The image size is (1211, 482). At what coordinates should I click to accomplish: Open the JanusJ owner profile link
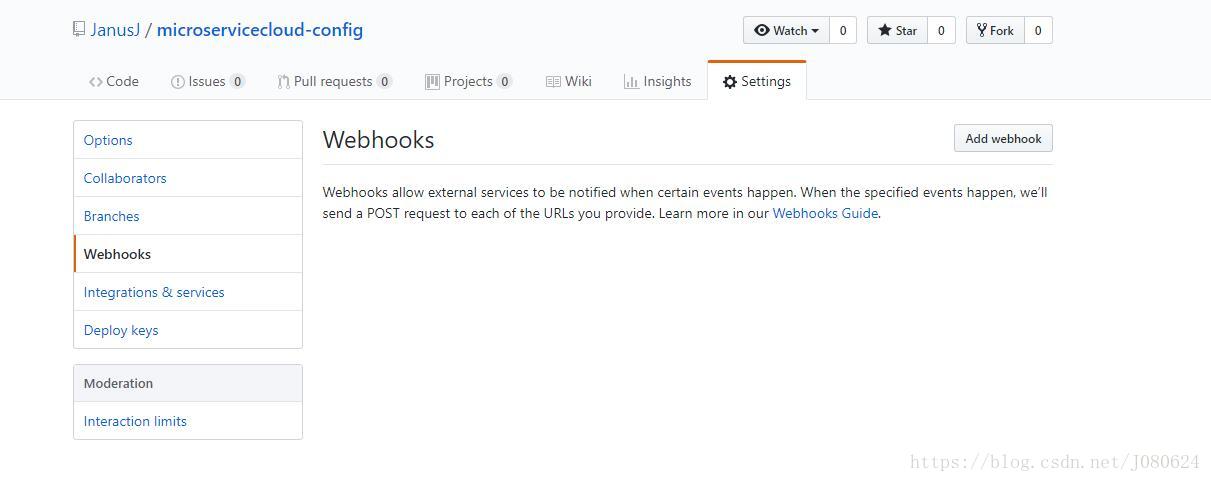(115, 30)
